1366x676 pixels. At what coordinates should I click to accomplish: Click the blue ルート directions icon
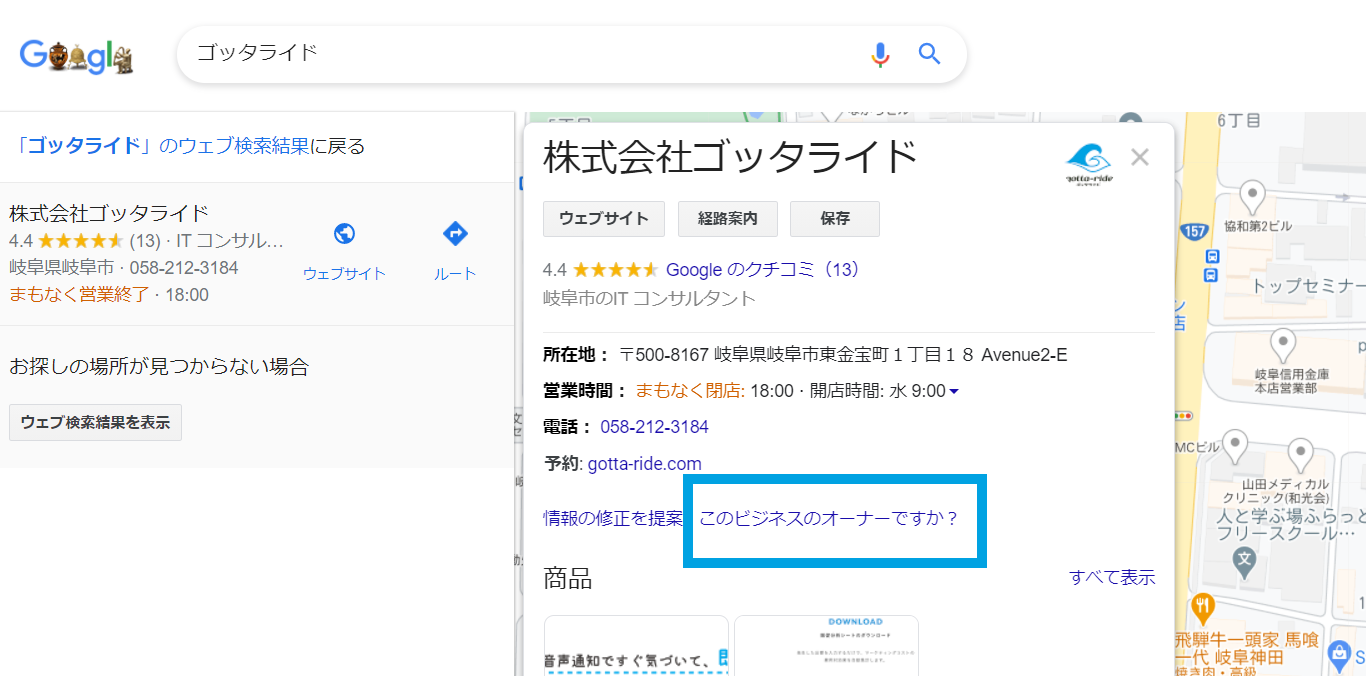pos(455,234)
